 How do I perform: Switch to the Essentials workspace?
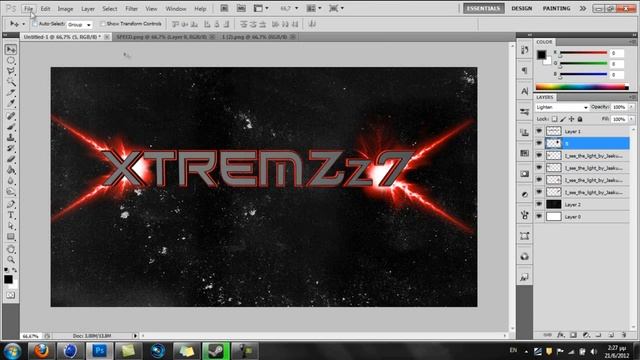[483, 8]
